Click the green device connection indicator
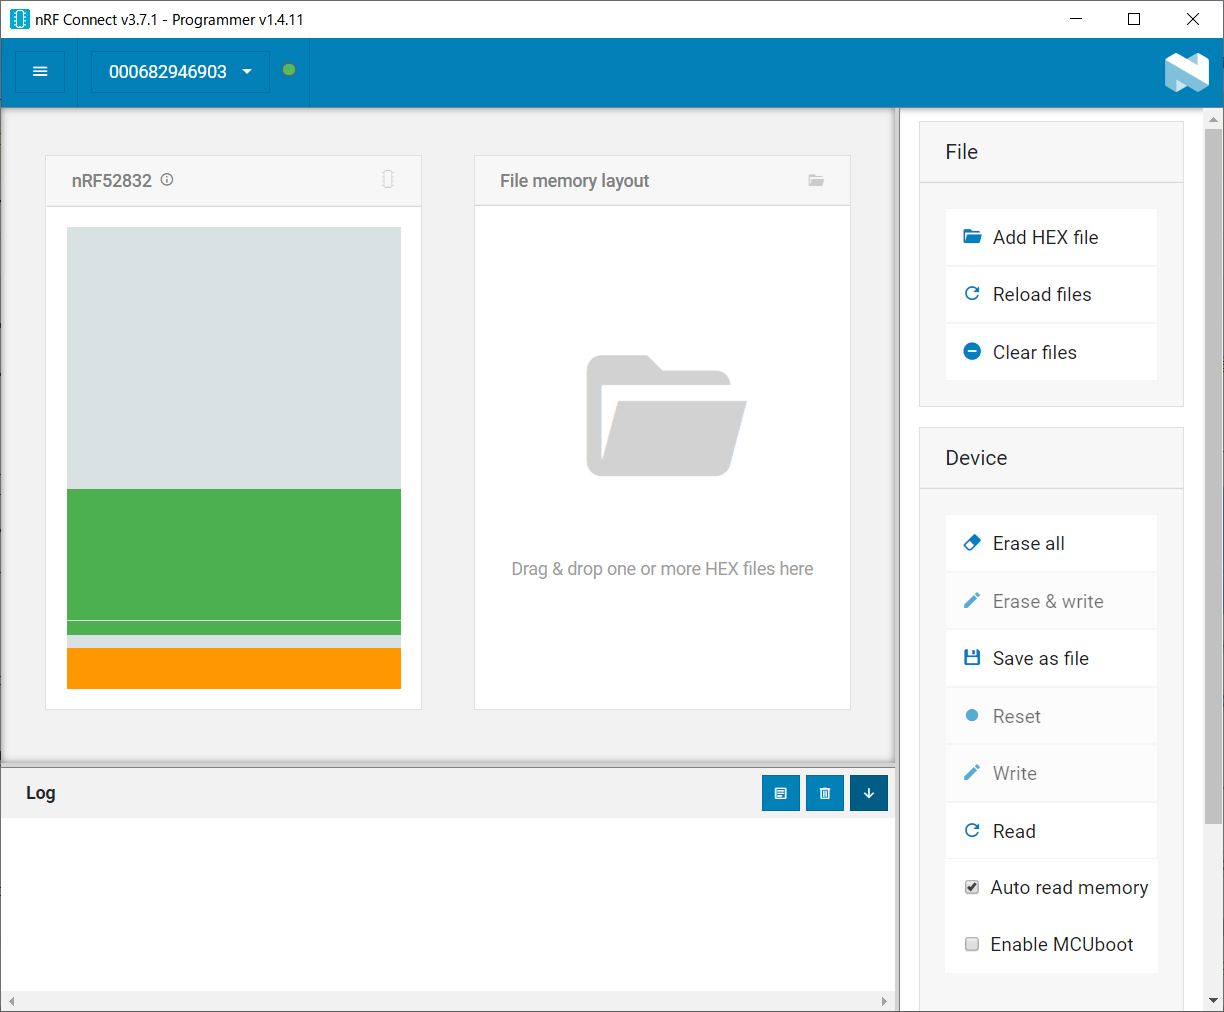Screen dimensions: 1224x1012 pos(289,70)
